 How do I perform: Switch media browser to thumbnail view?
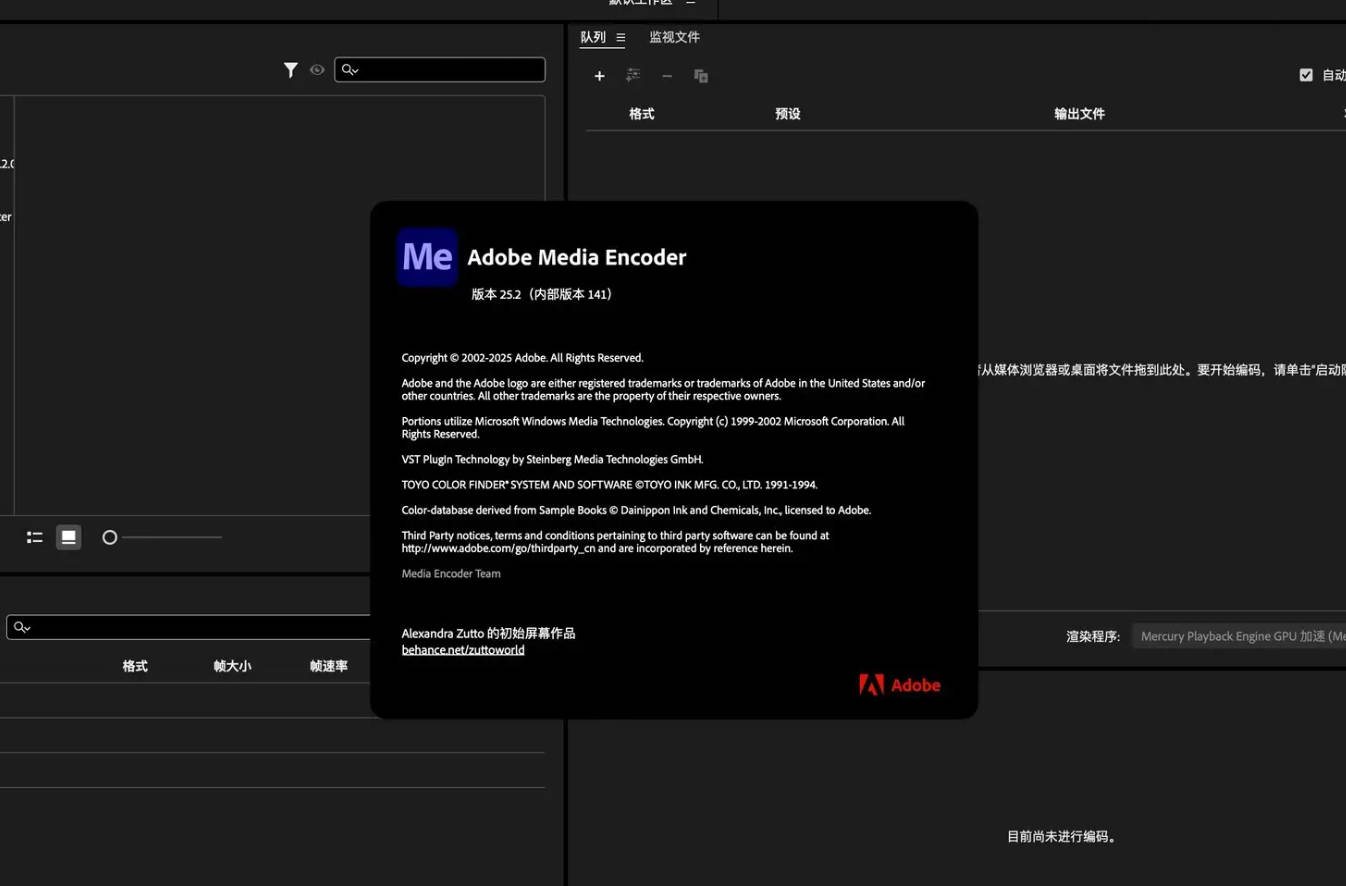68,537
